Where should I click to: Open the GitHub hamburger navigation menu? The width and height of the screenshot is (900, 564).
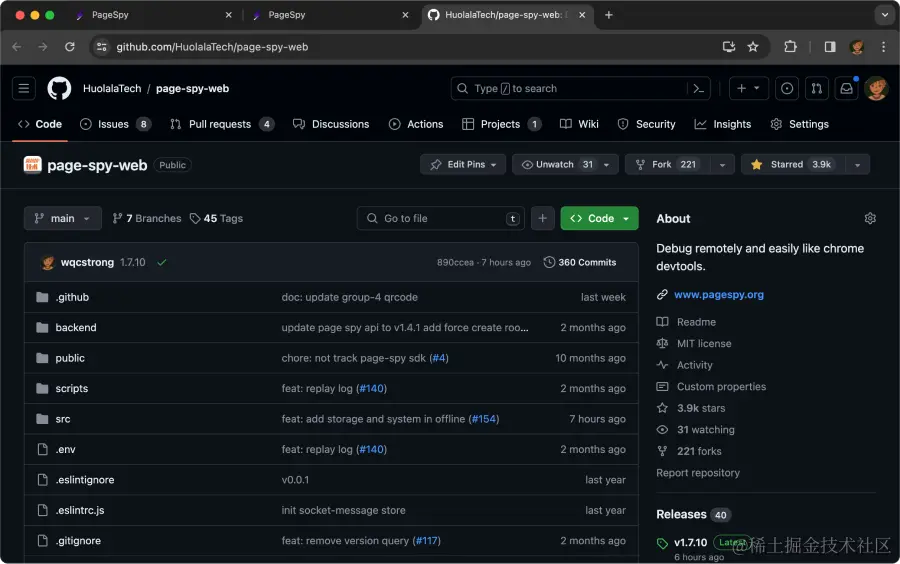(24, 88)
